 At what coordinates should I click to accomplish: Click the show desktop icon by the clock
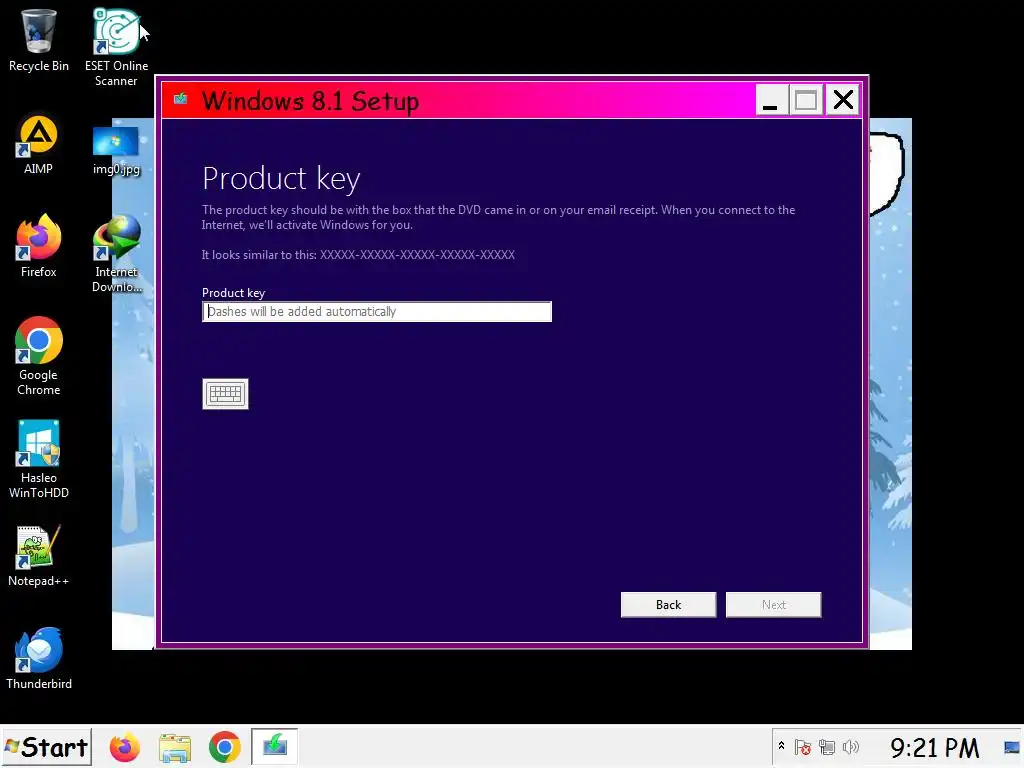tap(1012, 747)
